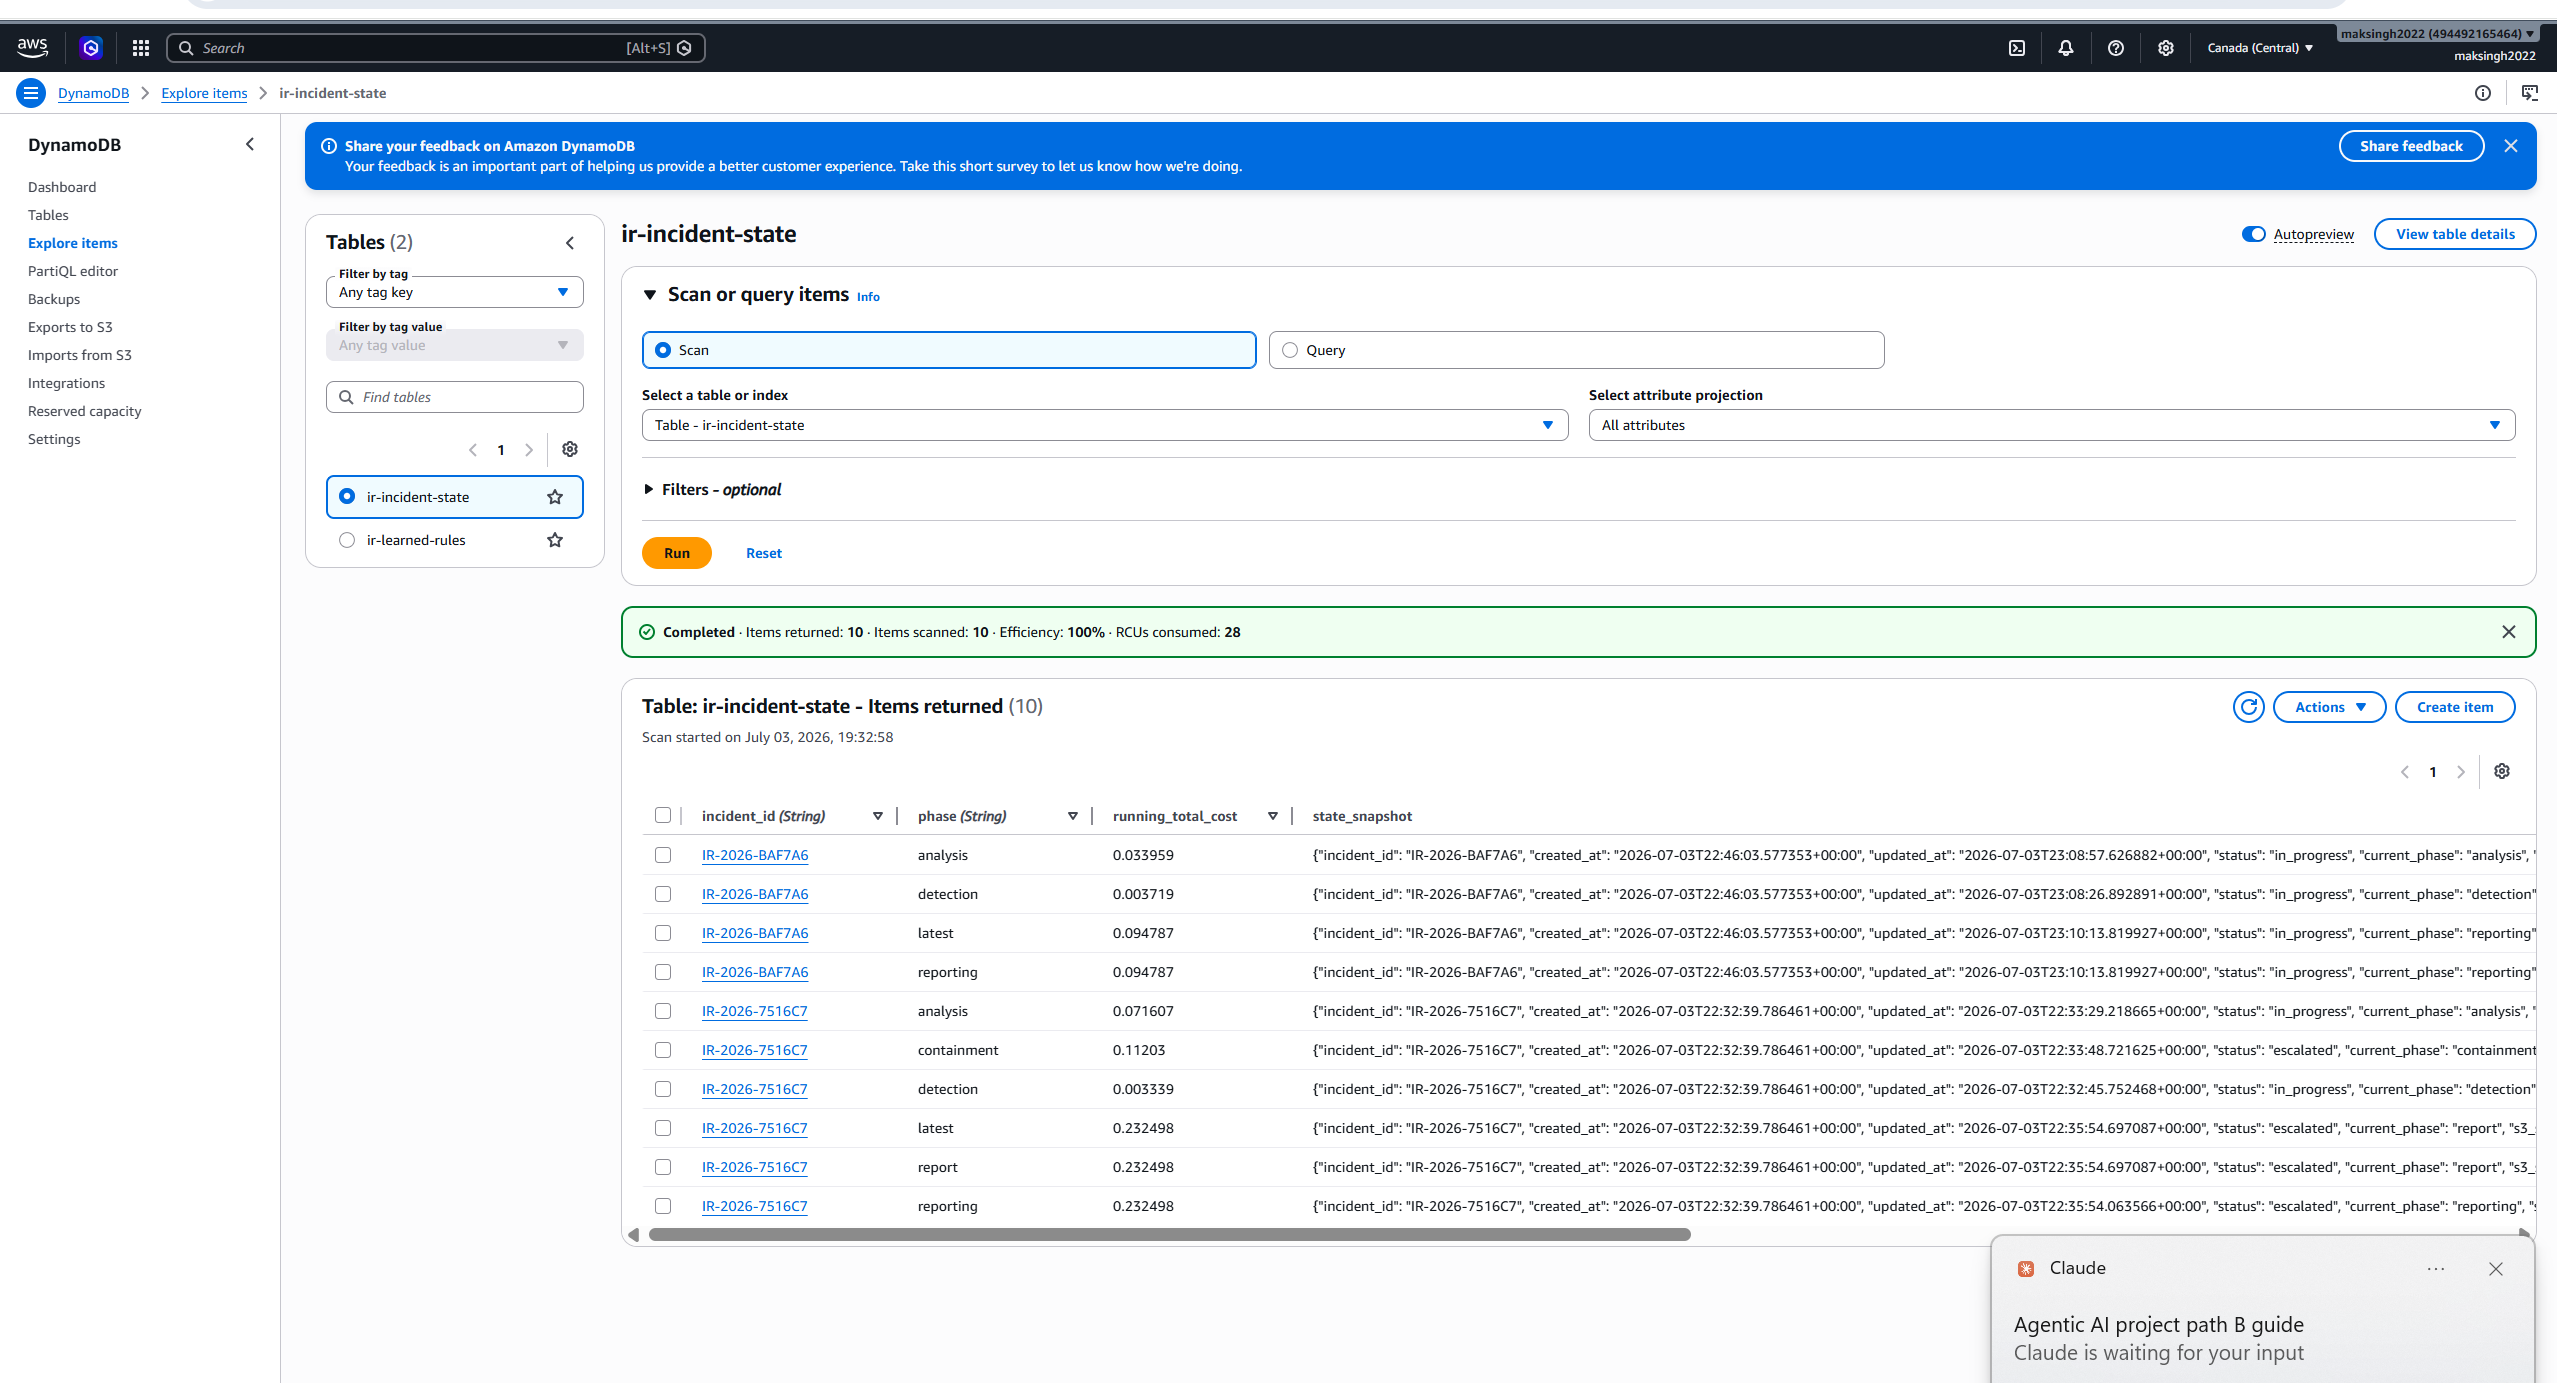Click View table details button

[x=2455, y=234]
